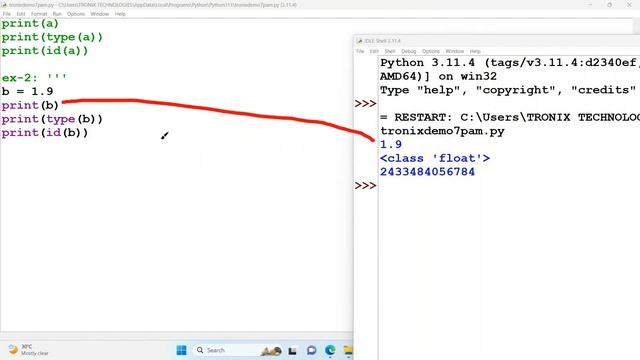Open Task View from the taskbar
Screen dimensions: 640x360
point(292,350)
